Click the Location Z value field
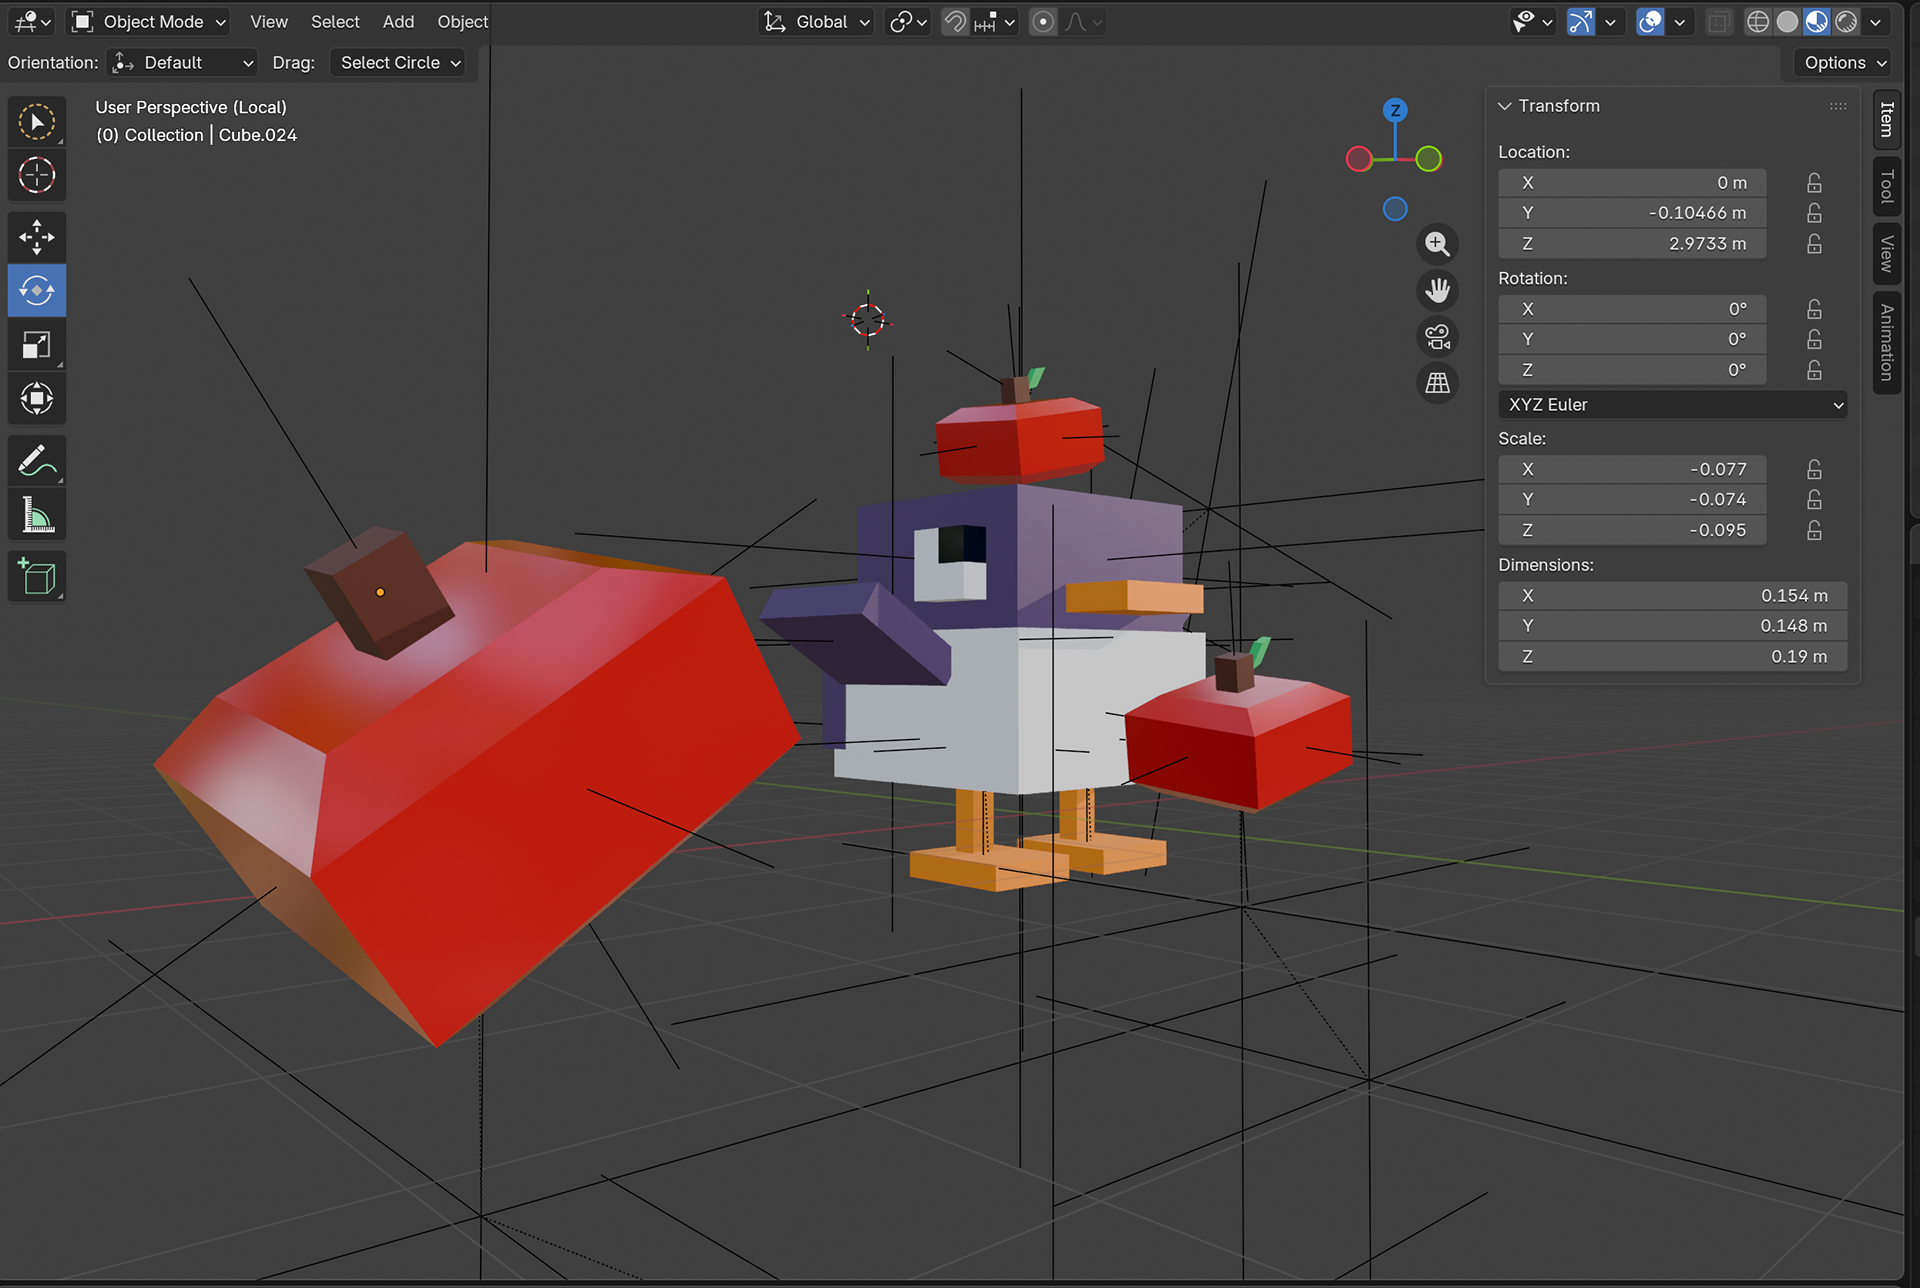 point(1632,244)
